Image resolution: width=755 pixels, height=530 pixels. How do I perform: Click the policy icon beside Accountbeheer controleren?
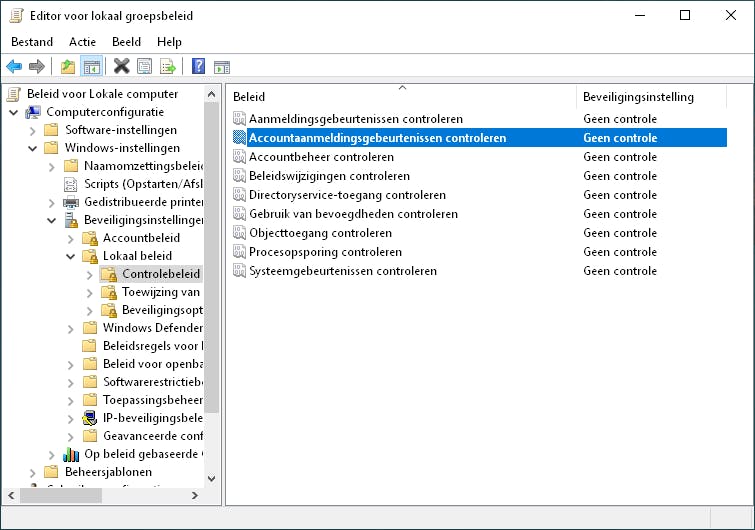[x=239, y=156]
